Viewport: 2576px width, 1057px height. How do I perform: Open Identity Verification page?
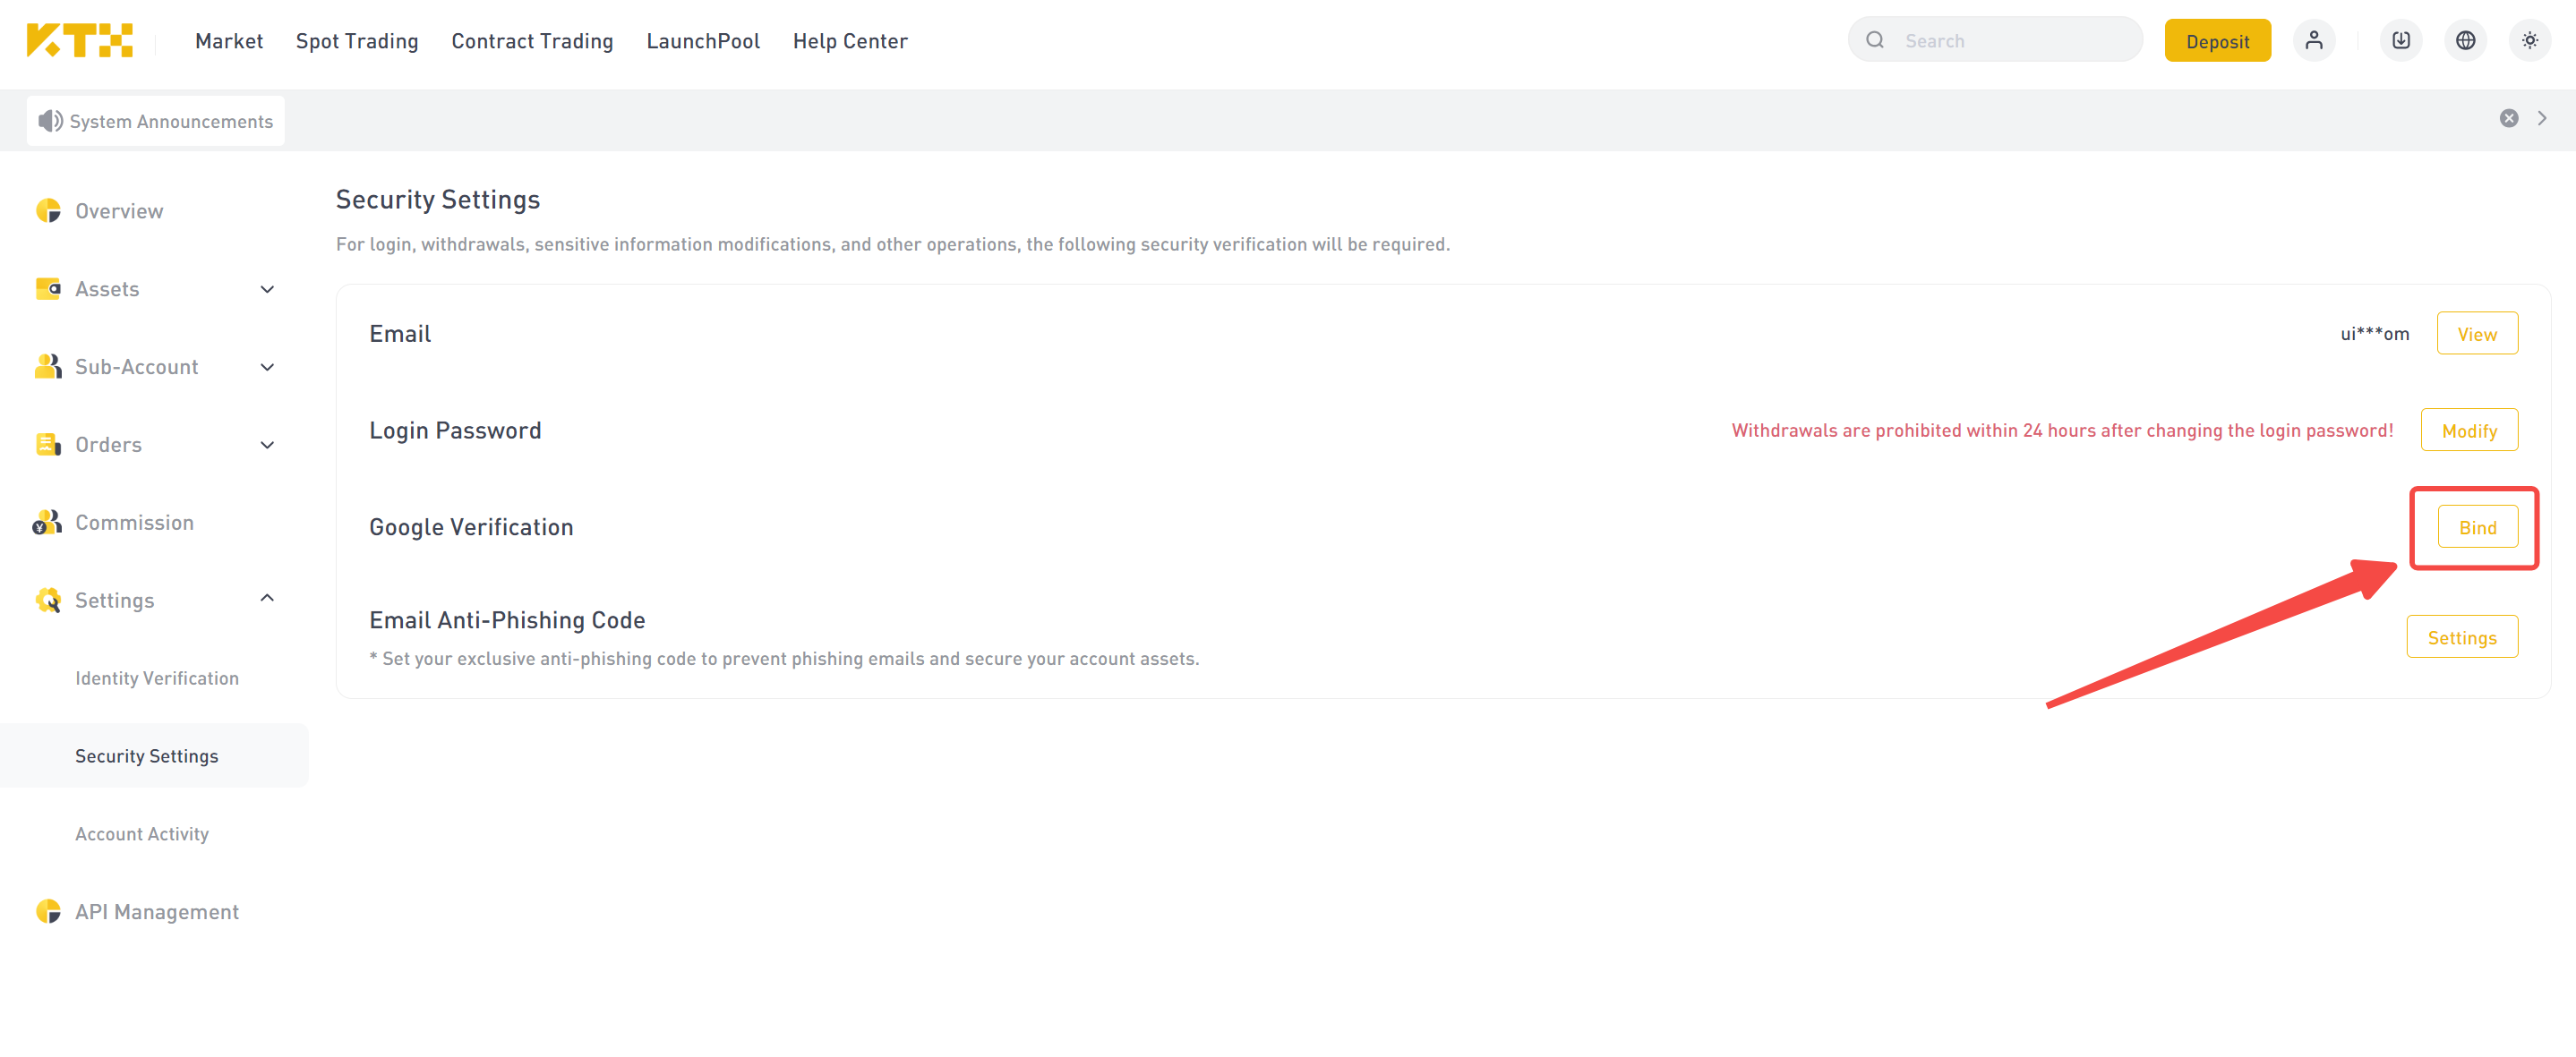point(157,678)
